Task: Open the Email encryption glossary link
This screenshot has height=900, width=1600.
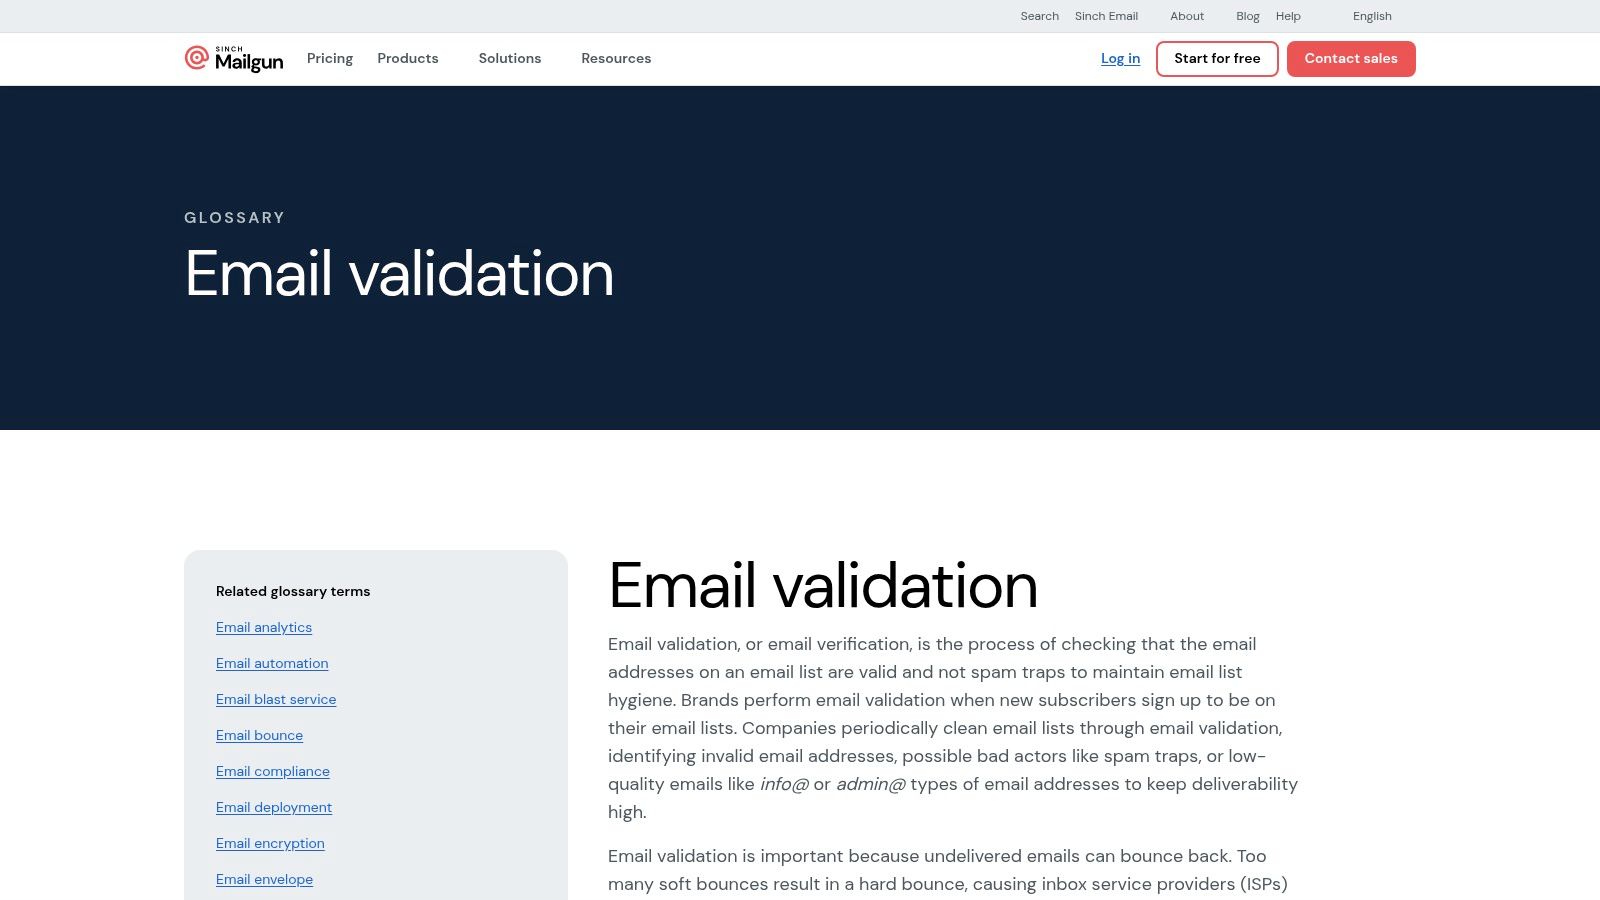Action: 270,844
